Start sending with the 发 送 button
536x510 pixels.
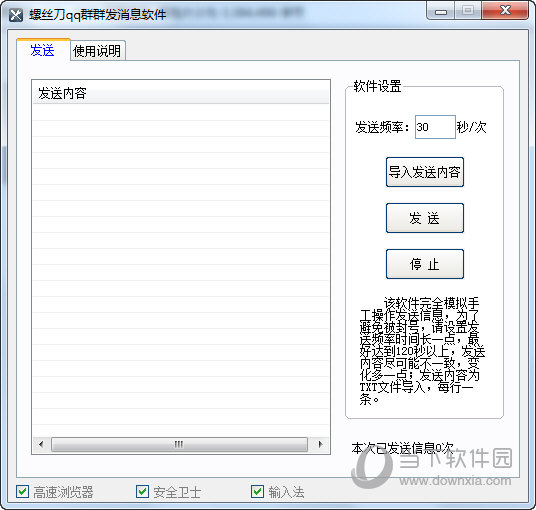coord(425,218)
